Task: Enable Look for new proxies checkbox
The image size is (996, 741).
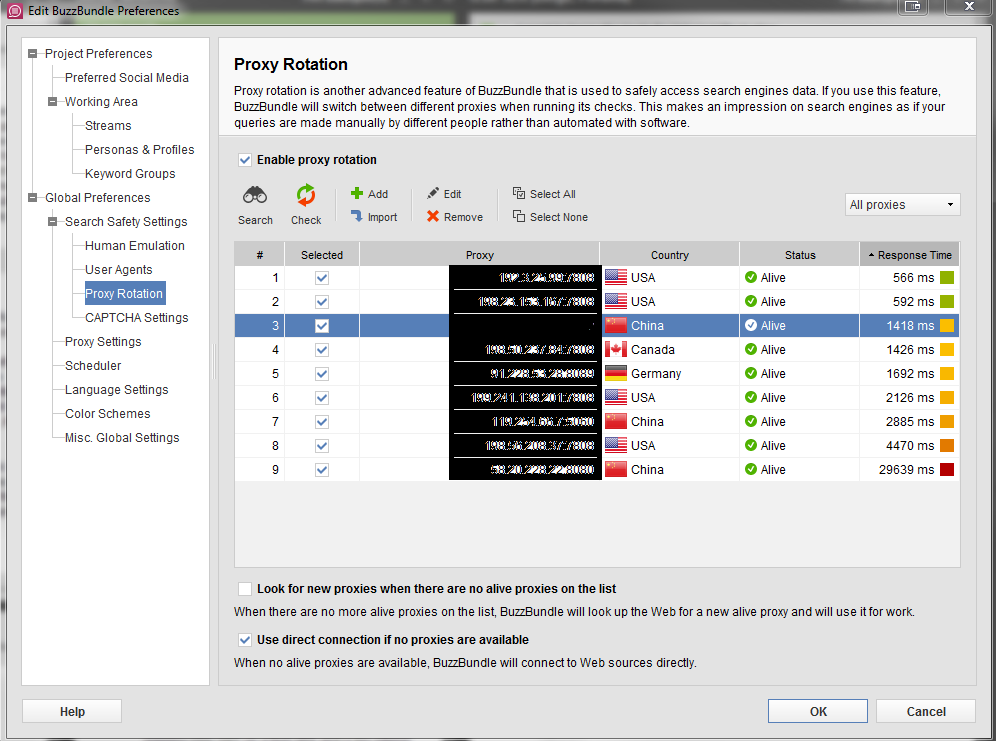Action: click(245, 589)
